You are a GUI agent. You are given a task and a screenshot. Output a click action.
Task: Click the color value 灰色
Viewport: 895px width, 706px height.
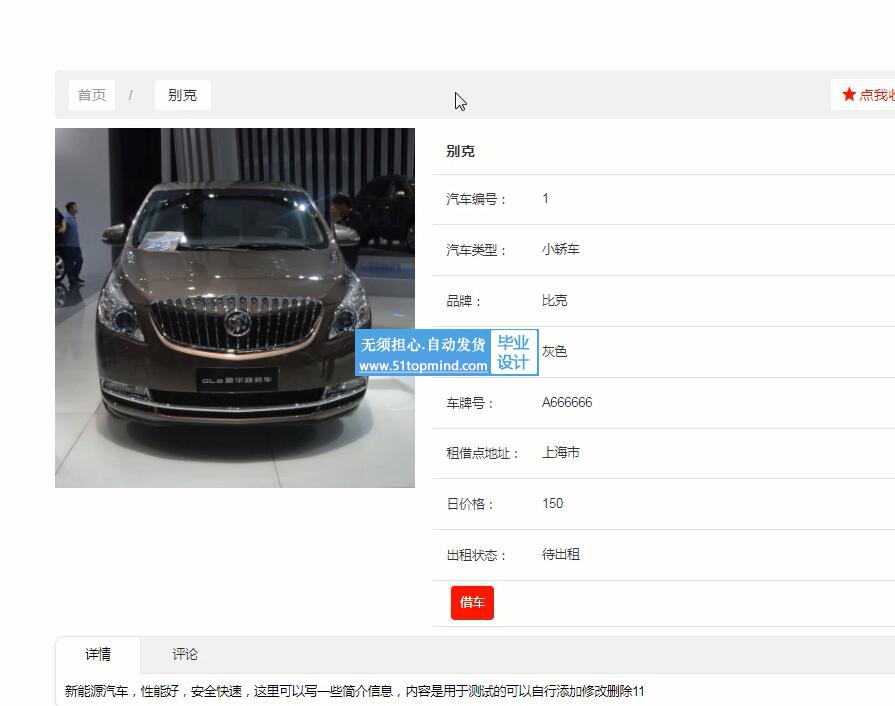click(x=554, y=351)
